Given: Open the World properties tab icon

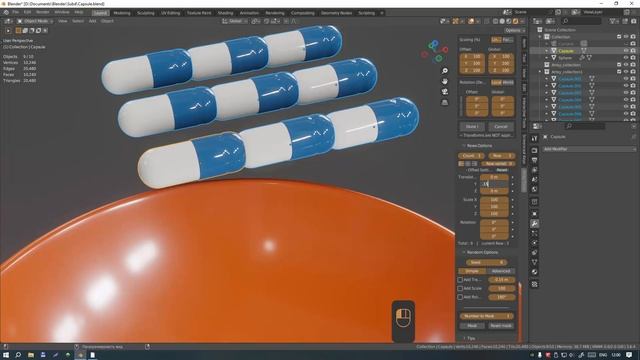Looking at the screenshot, I should pyautogui.click(x=534, y=189).
